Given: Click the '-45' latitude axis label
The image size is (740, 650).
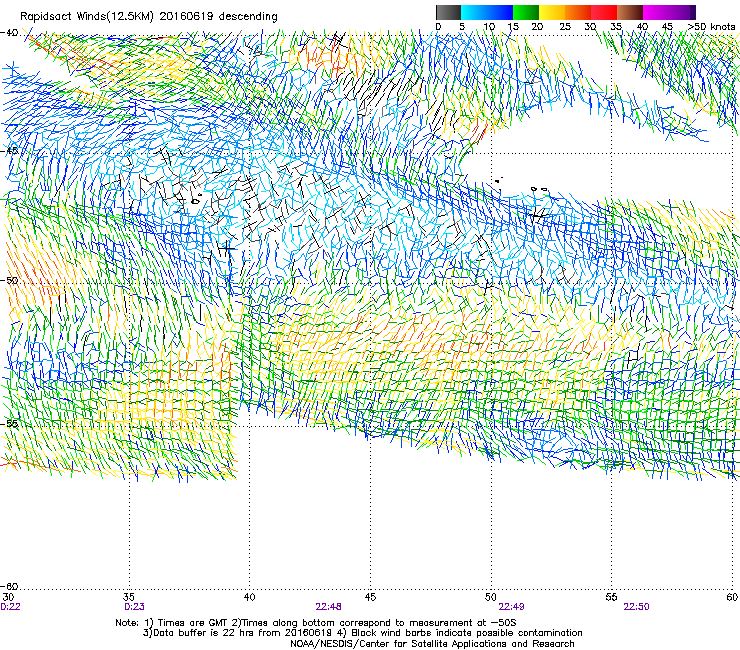Looking at the screenshot, I should 9,151.
